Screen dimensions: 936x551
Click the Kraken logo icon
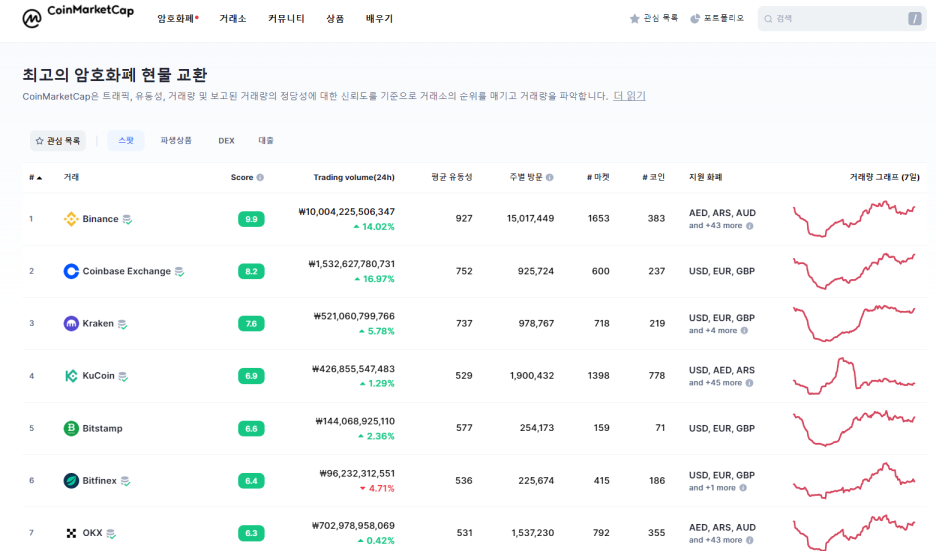tap(71, 324)
